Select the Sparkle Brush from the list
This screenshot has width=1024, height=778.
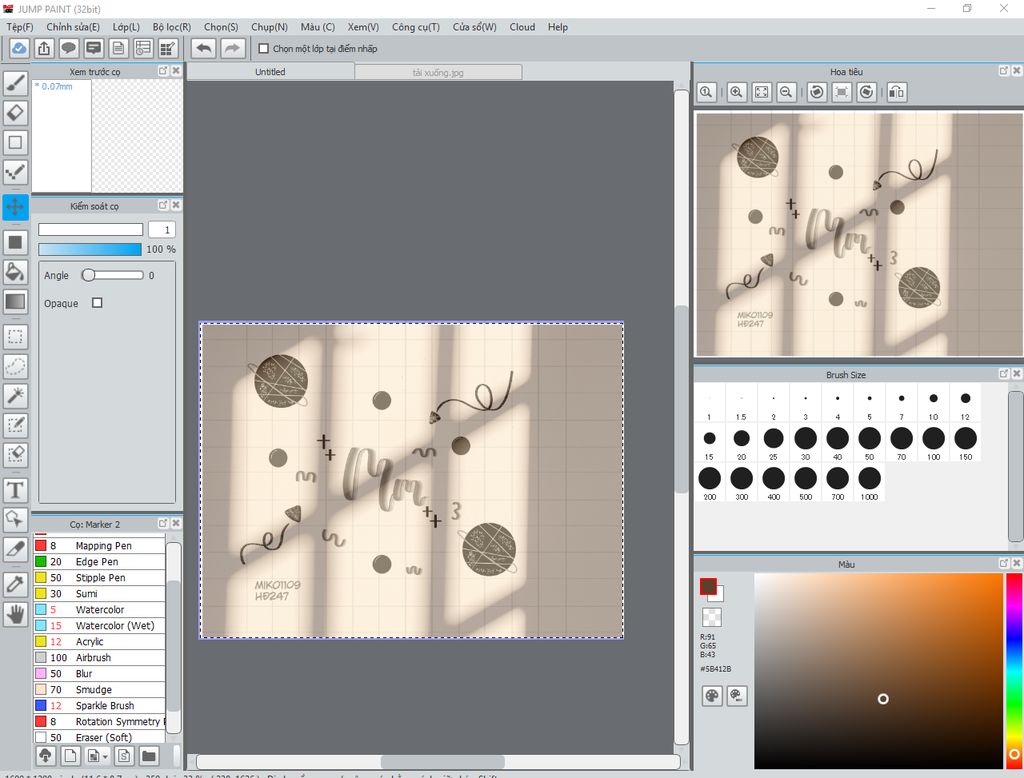[x=99, y=705]
